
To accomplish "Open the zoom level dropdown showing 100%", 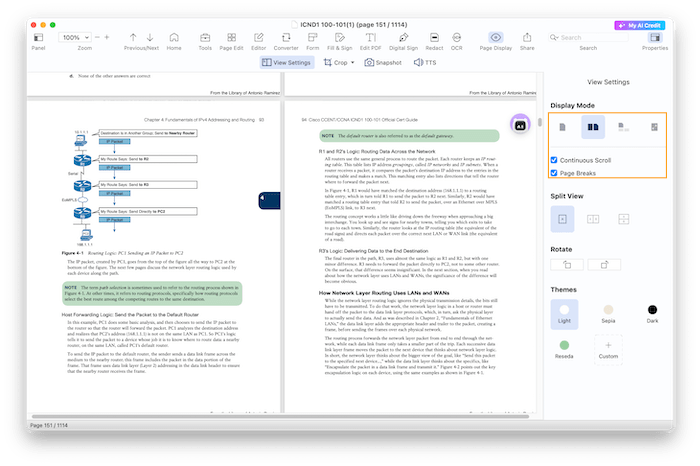I will [74, 37].
